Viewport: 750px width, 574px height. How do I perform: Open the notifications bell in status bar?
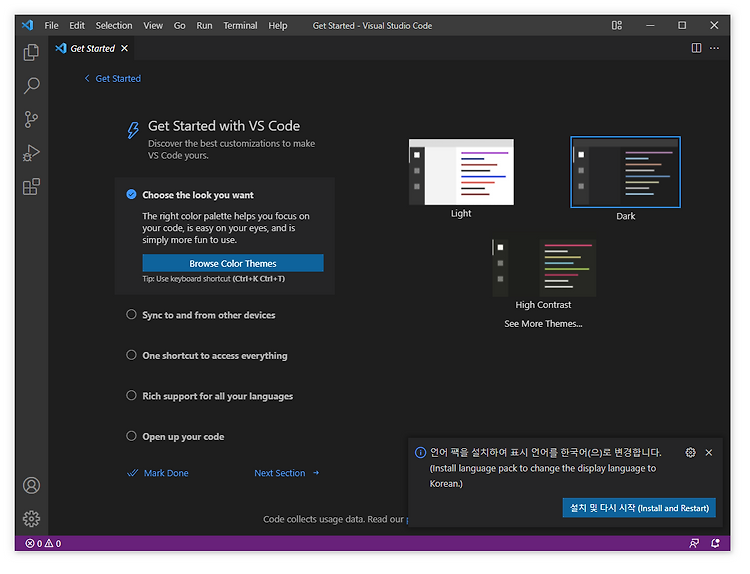pos(716,543)
